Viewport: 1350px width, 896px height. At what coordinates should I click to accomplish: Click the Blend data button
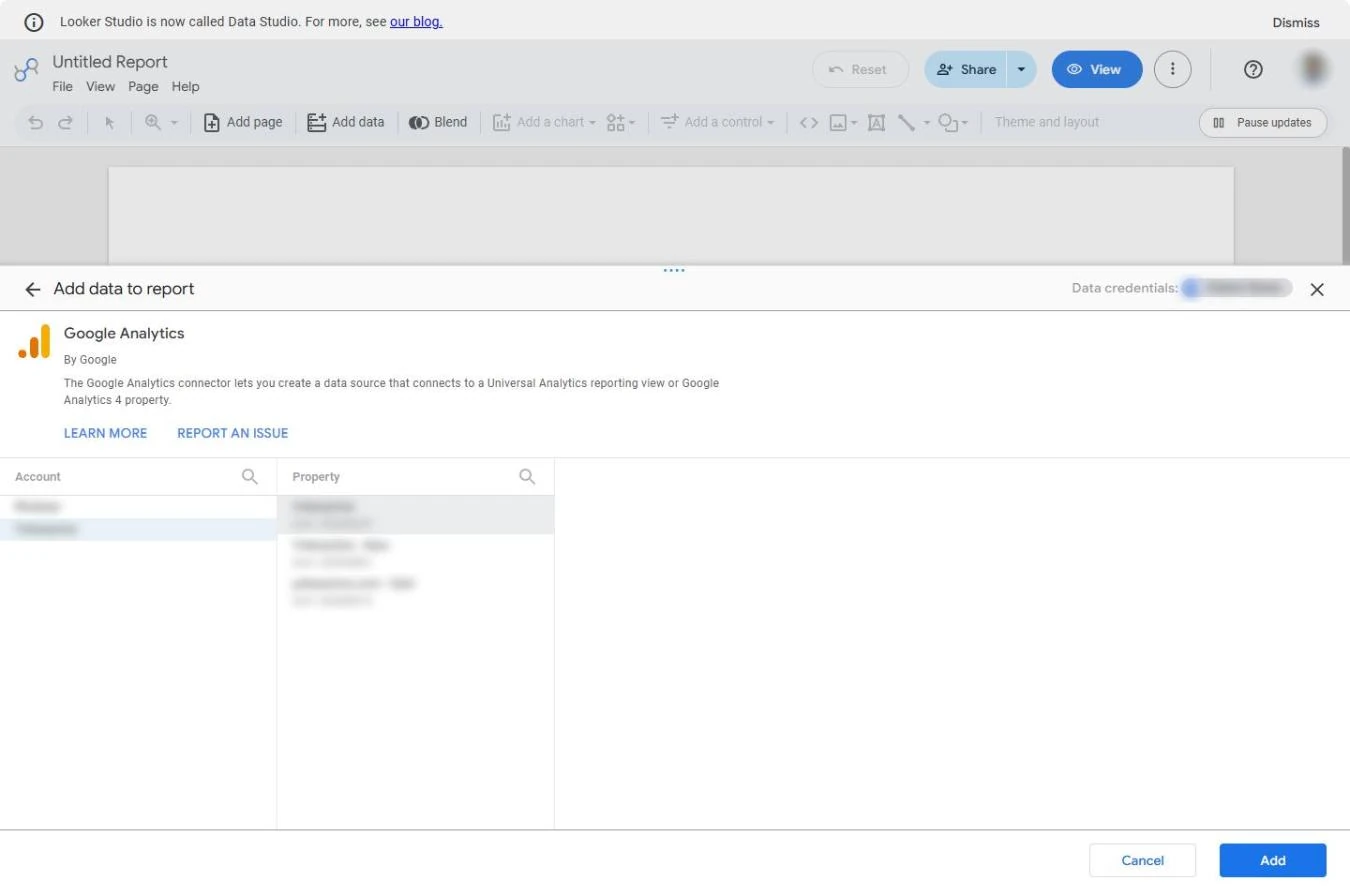(x=438, y=122)
